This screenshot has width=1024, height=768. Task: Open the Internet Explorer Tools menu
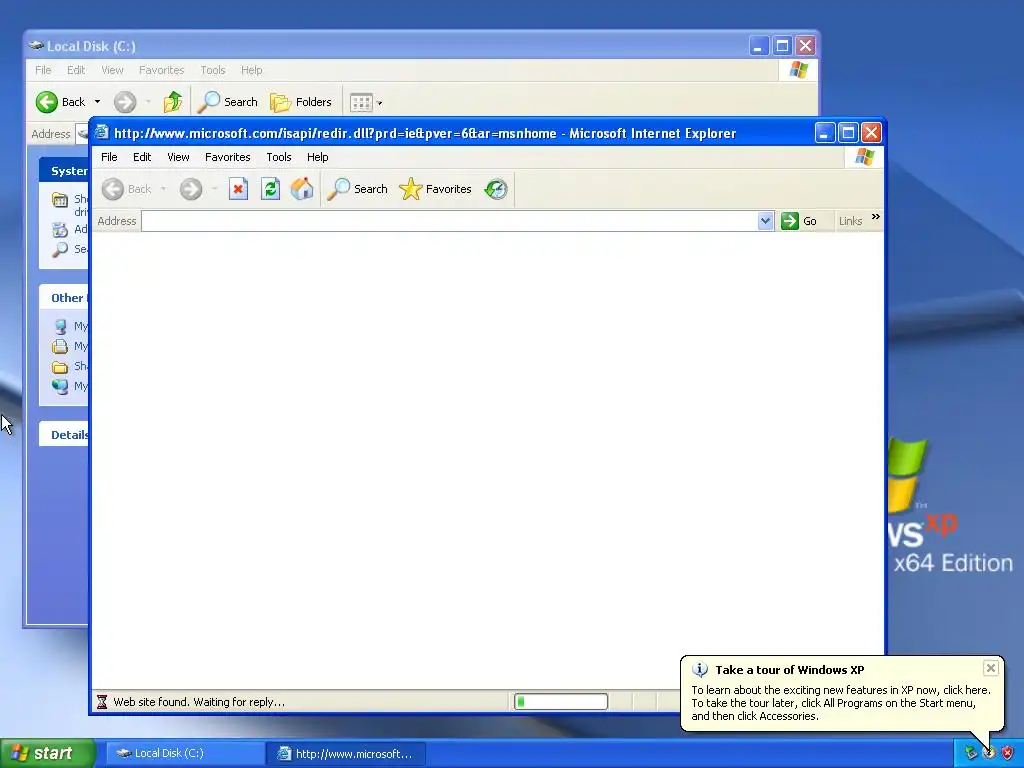point(279,157)
